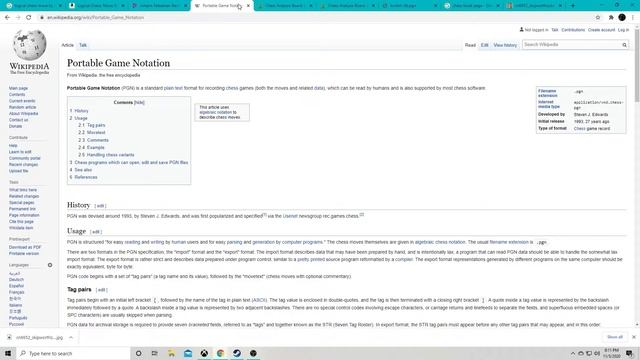Show hidden system tray icons
Screen dimensions: 640x360
pos(573,353)
